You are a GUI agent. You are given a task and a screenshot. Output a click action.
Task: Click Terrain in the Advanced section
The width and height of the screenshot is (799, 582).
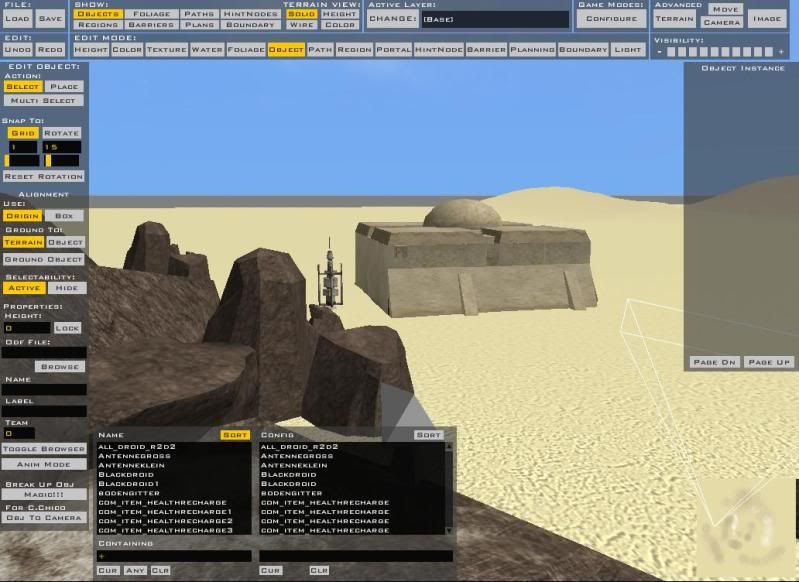coord(674,19)
